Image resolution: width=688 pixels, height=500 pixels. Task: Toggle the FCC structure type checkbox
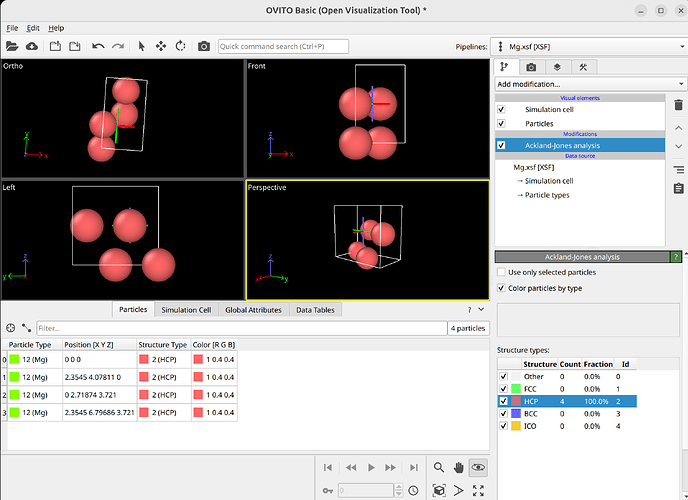click(x=502, y=388)
